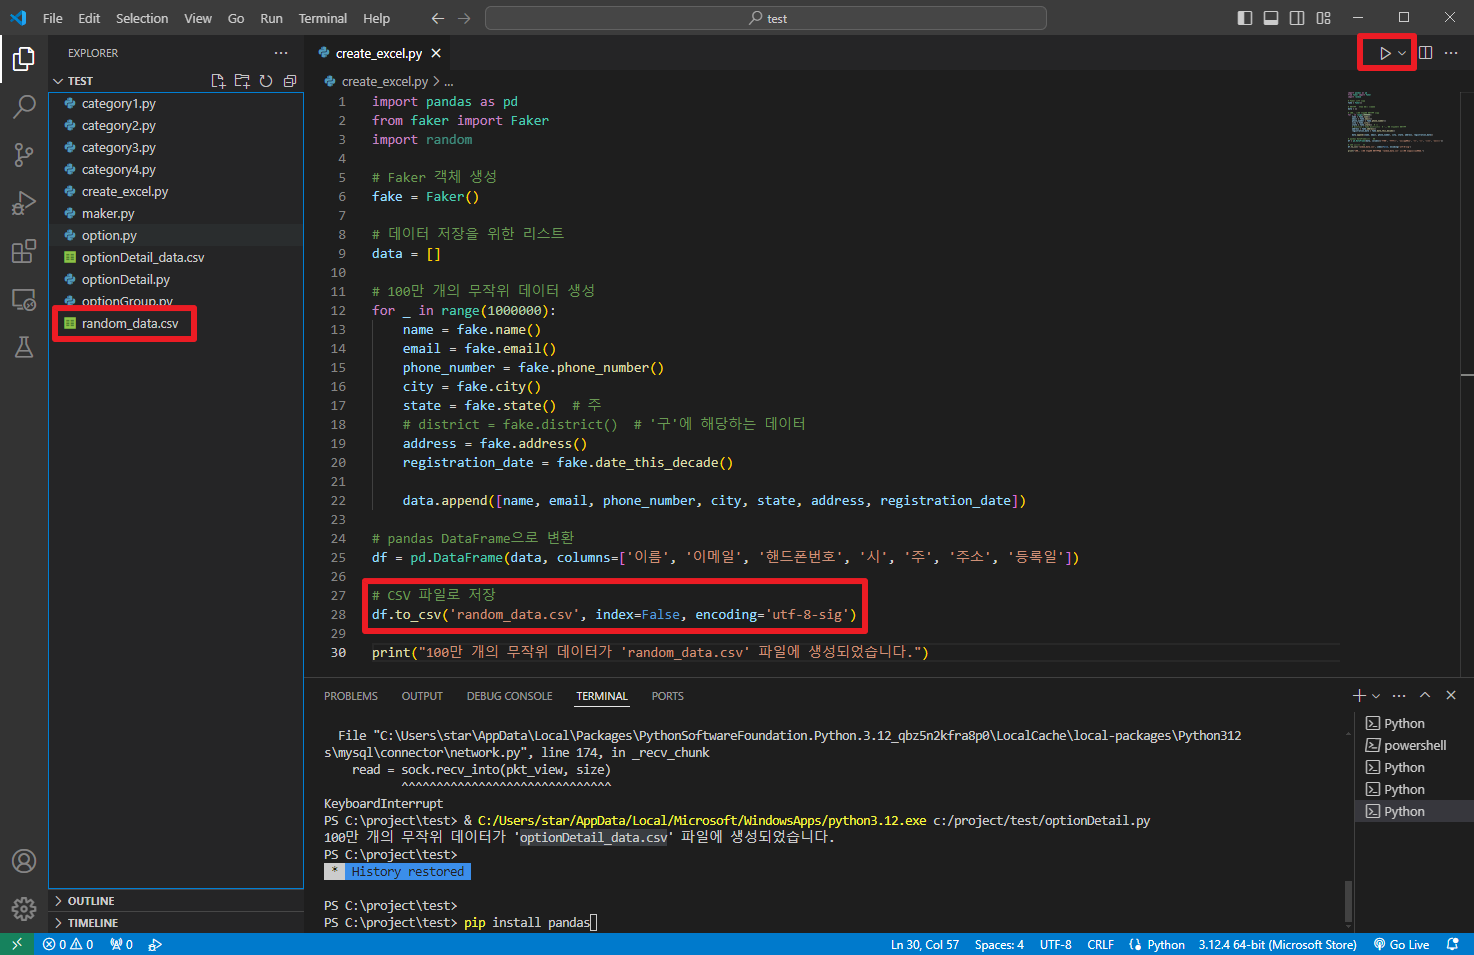Change CRLF end of line sequence
The height and width of the screenshot is (955, 1474).
point(1100,944)
